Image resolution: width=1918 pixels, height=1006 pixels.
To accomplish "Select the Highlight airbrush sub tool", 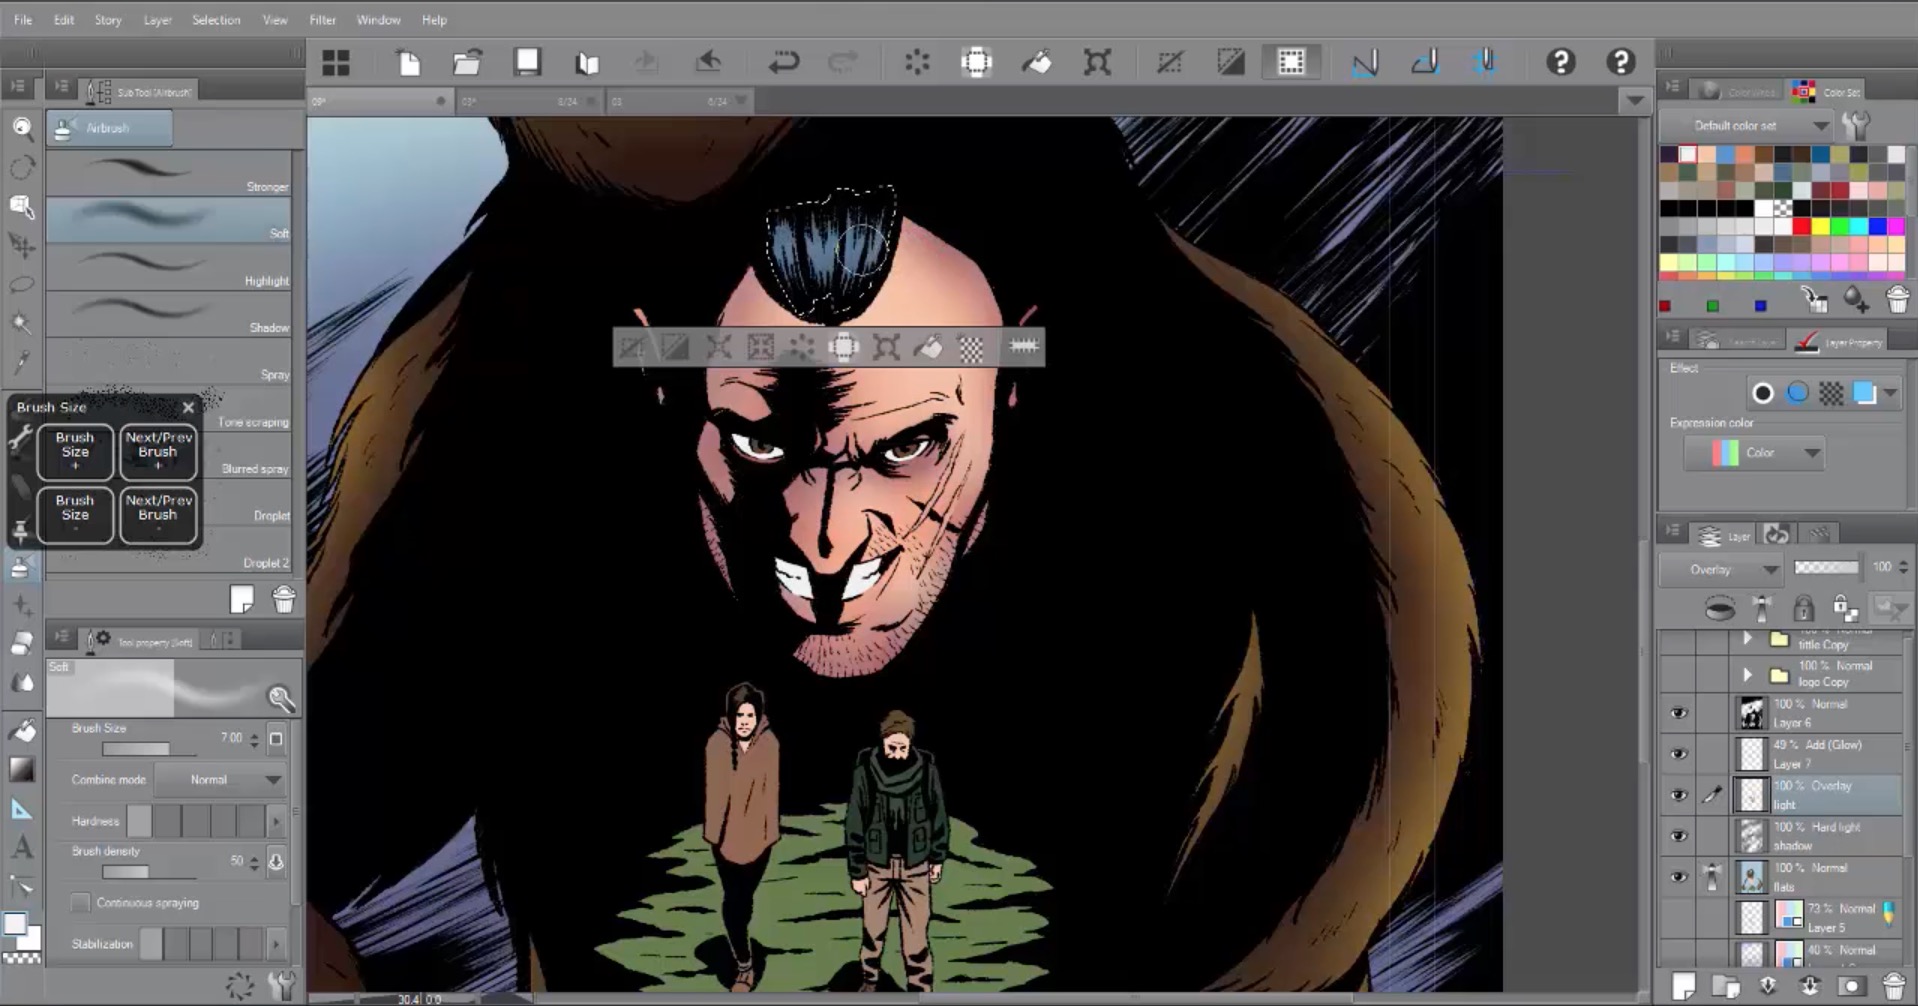I will pos(168,268).
